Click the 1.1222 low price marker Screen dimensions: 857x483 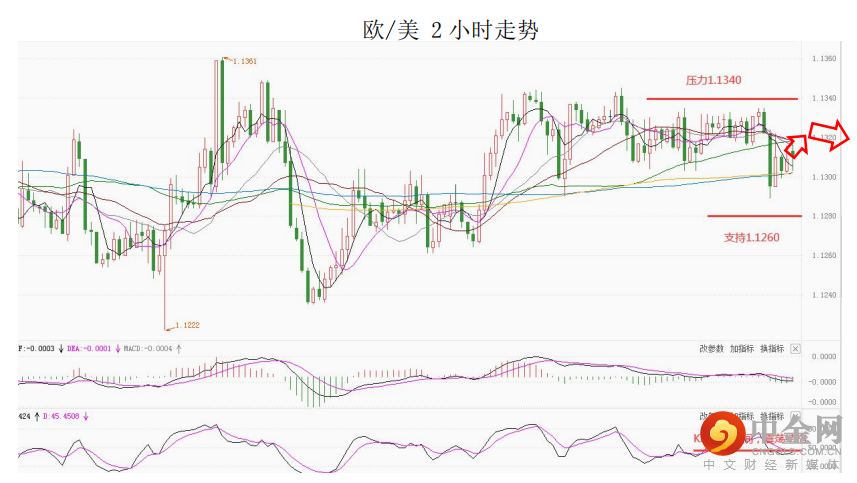187,325
